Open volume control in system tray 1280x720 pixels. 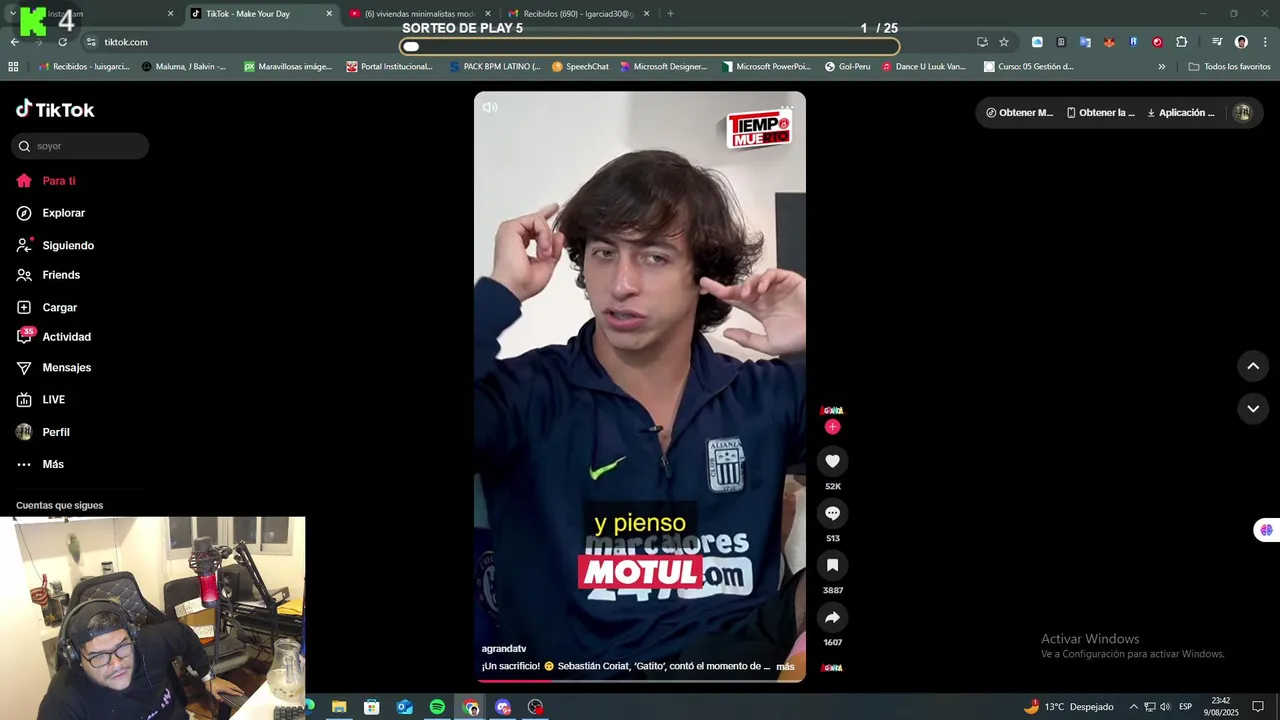1165,707
